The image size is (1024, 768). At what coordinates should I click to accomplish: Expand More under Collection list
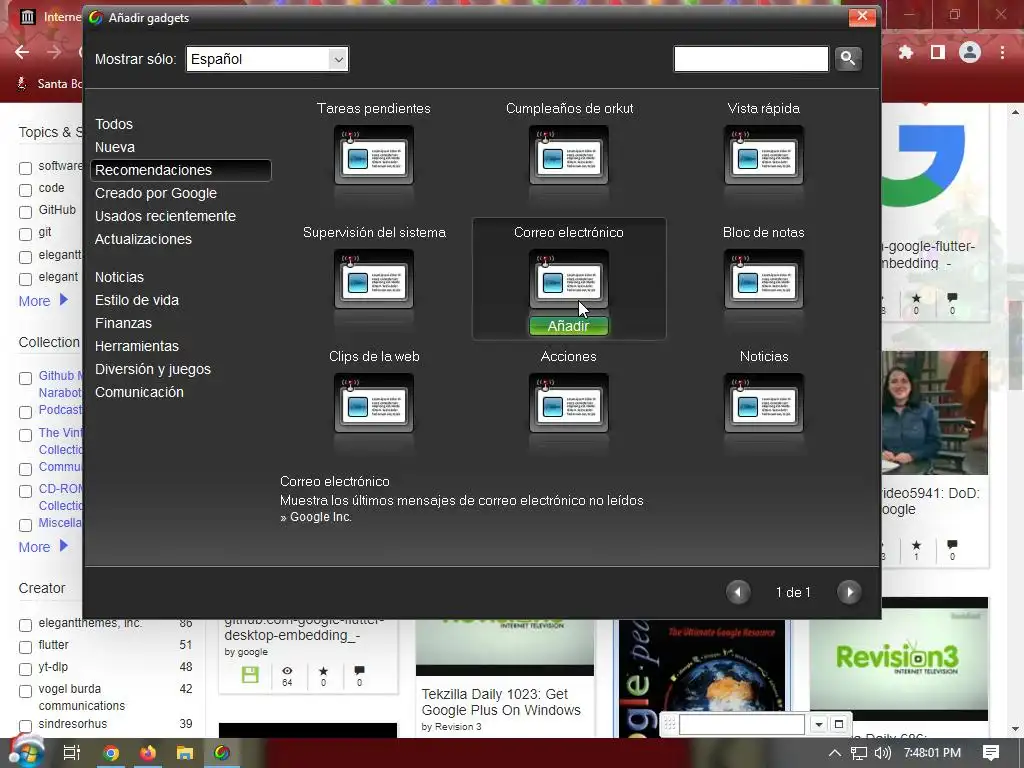point(43,547)
